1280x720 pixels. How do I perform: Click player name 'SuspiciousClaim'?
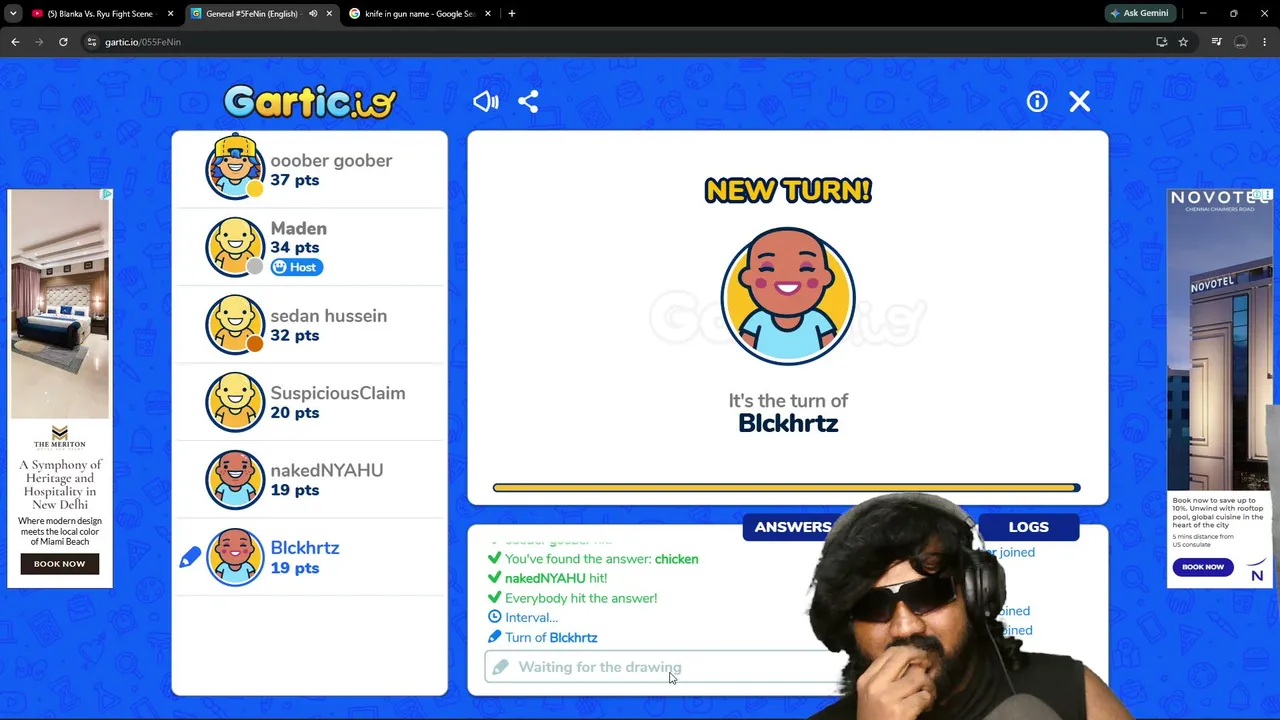coord(338,393)
